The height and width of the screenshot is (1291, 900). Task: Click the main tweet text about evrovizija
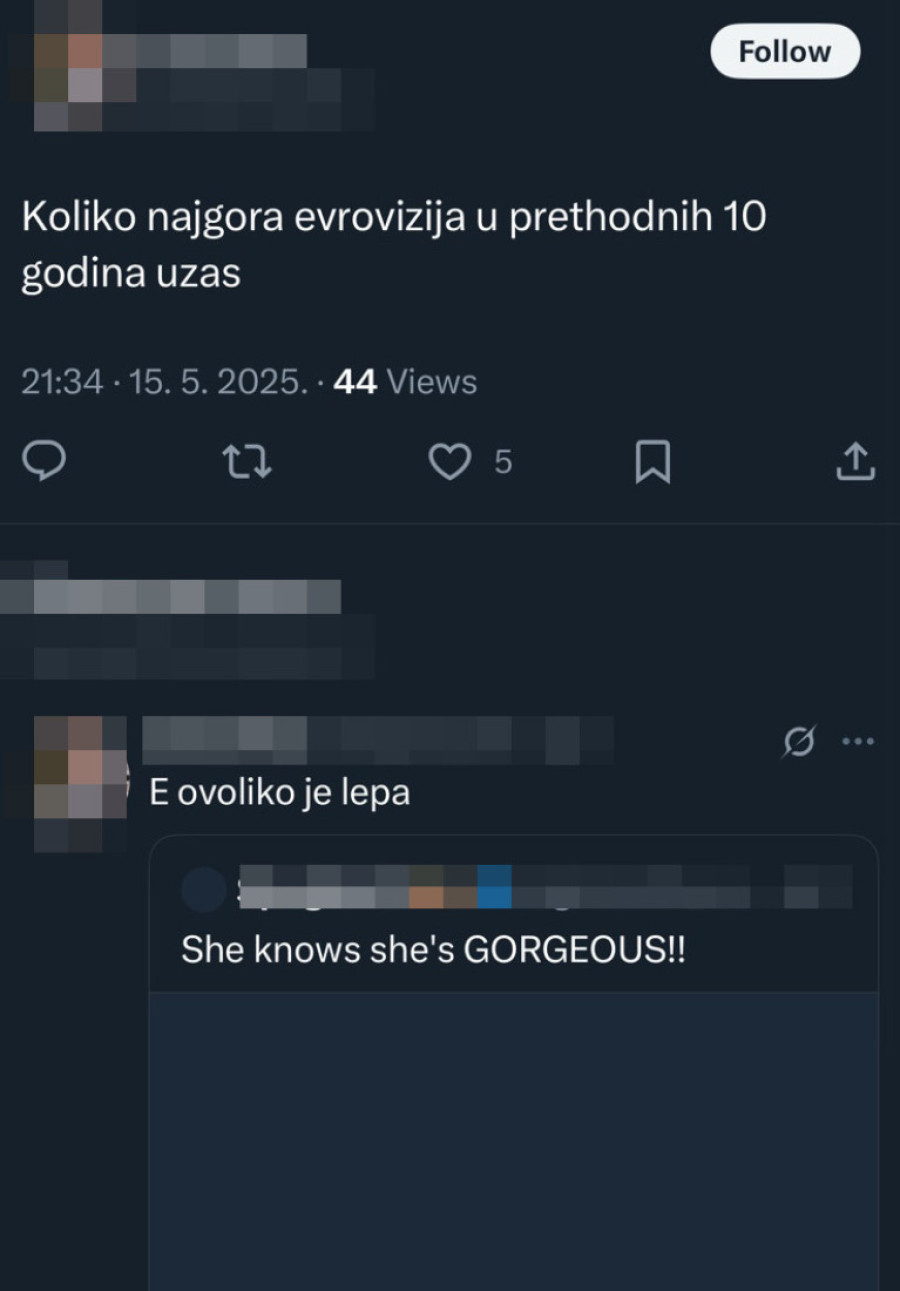pyautogui.click(x=394, y=245)
